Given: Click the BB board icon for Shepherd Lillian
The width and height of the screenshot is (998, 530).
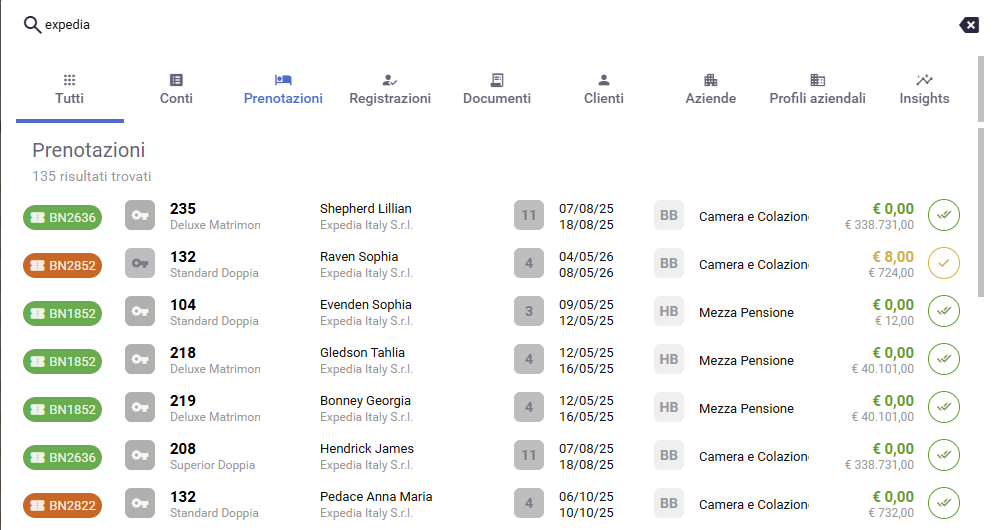Looking at the screenshot, I should click(668, 215).
